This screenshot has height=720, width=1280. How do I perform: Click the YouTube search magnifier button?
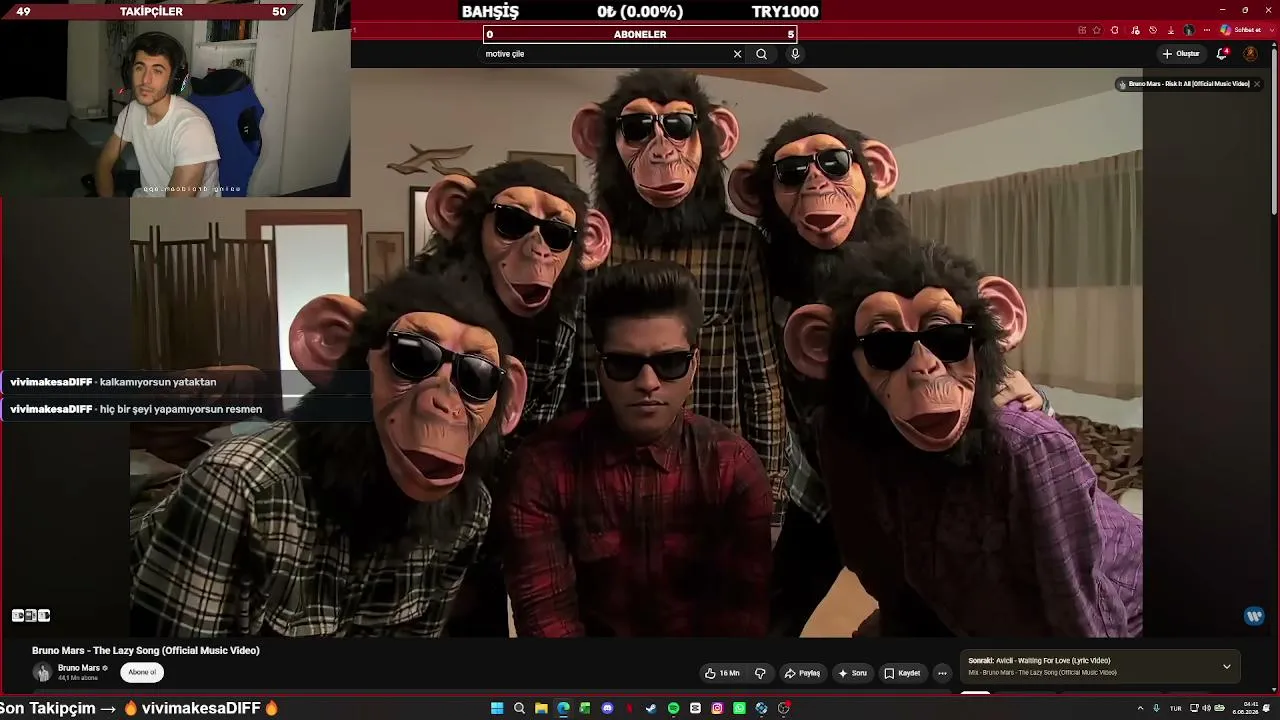click(x=761, y=54)
